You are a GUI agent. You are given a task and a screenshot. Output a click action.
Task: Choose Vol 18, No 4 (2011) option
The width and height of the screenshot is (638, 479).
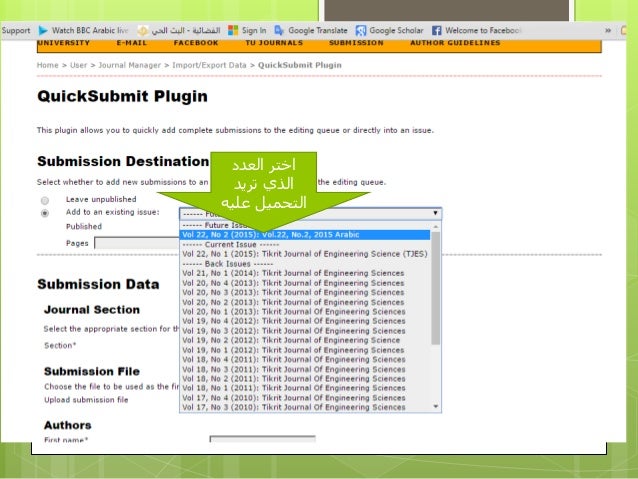[305, 359]
